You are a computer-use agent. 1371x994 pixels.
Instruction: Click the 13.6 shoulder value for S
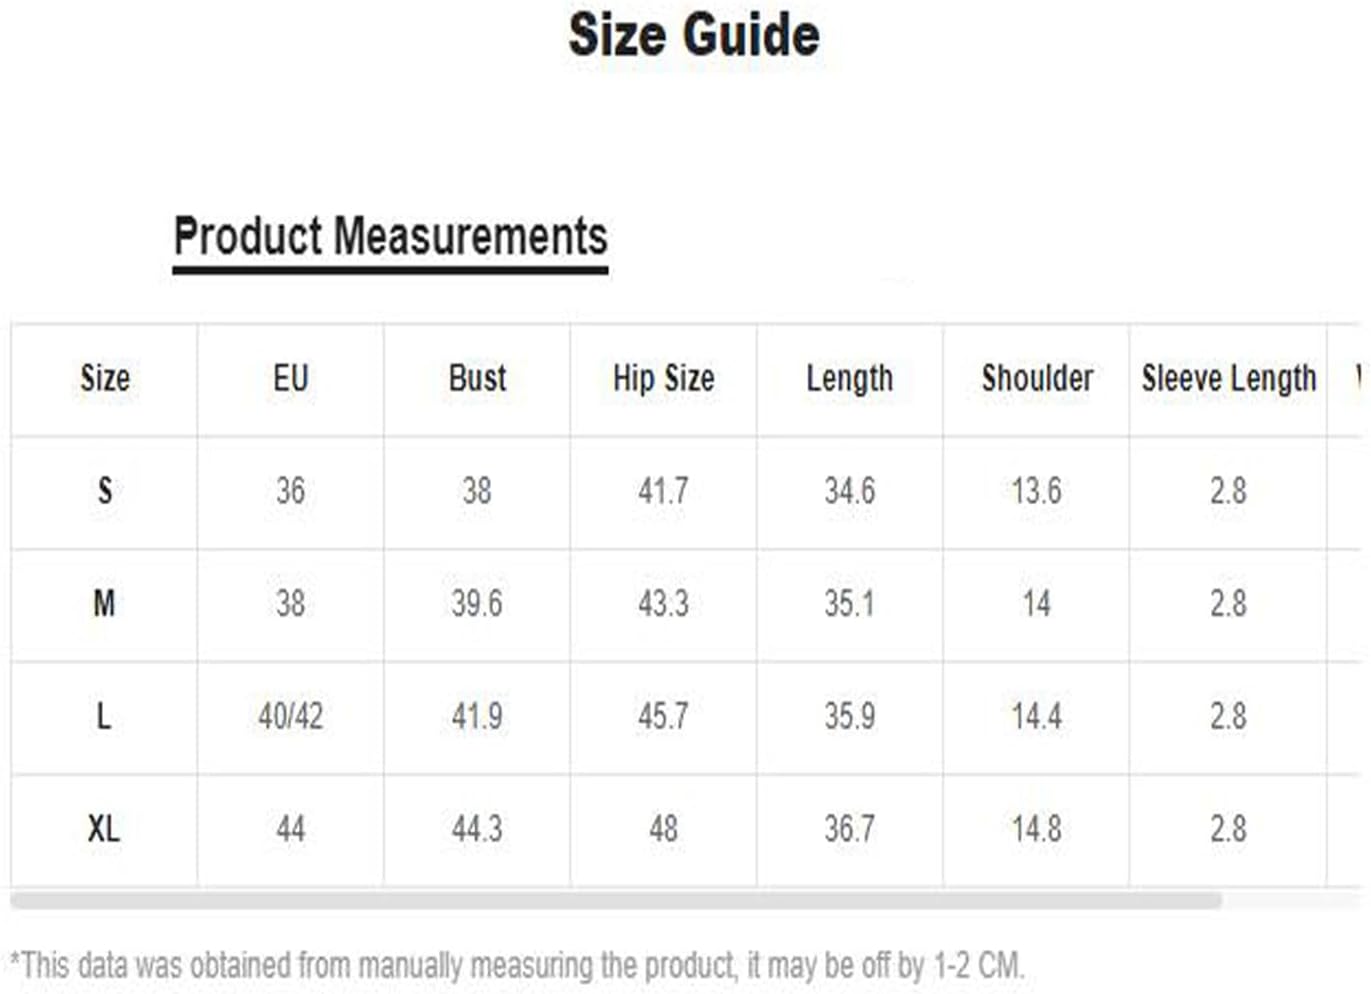click(x=1037, y=491)
